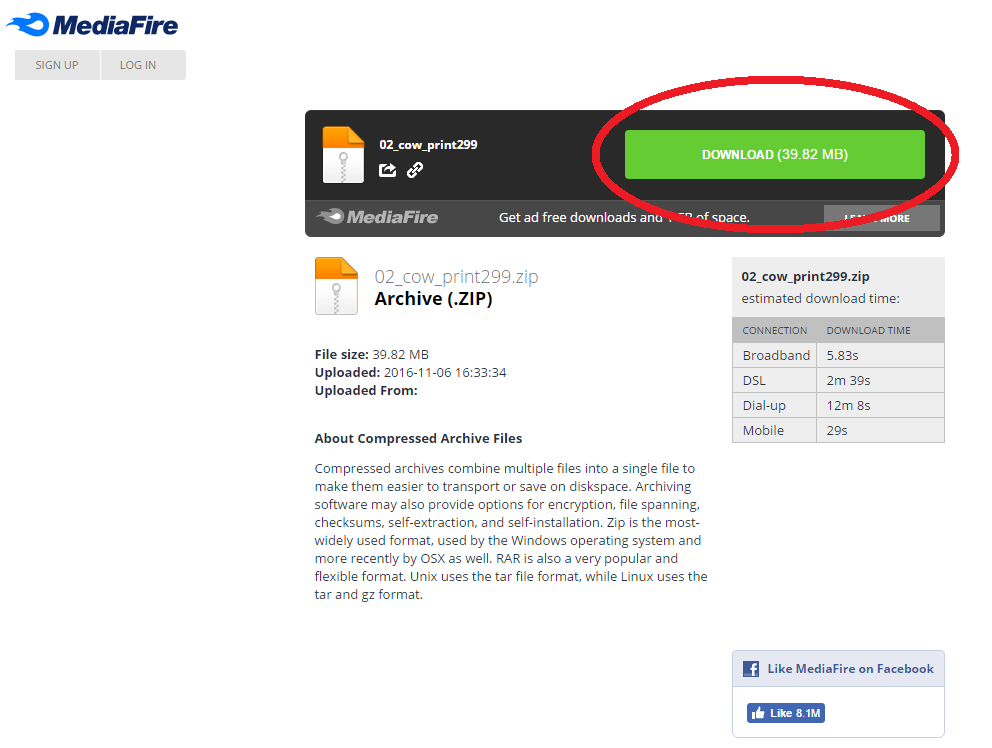This screenshot has height=748, width=992.
Task: Click the MediaFire logo at top left
Action: (92, 25)
